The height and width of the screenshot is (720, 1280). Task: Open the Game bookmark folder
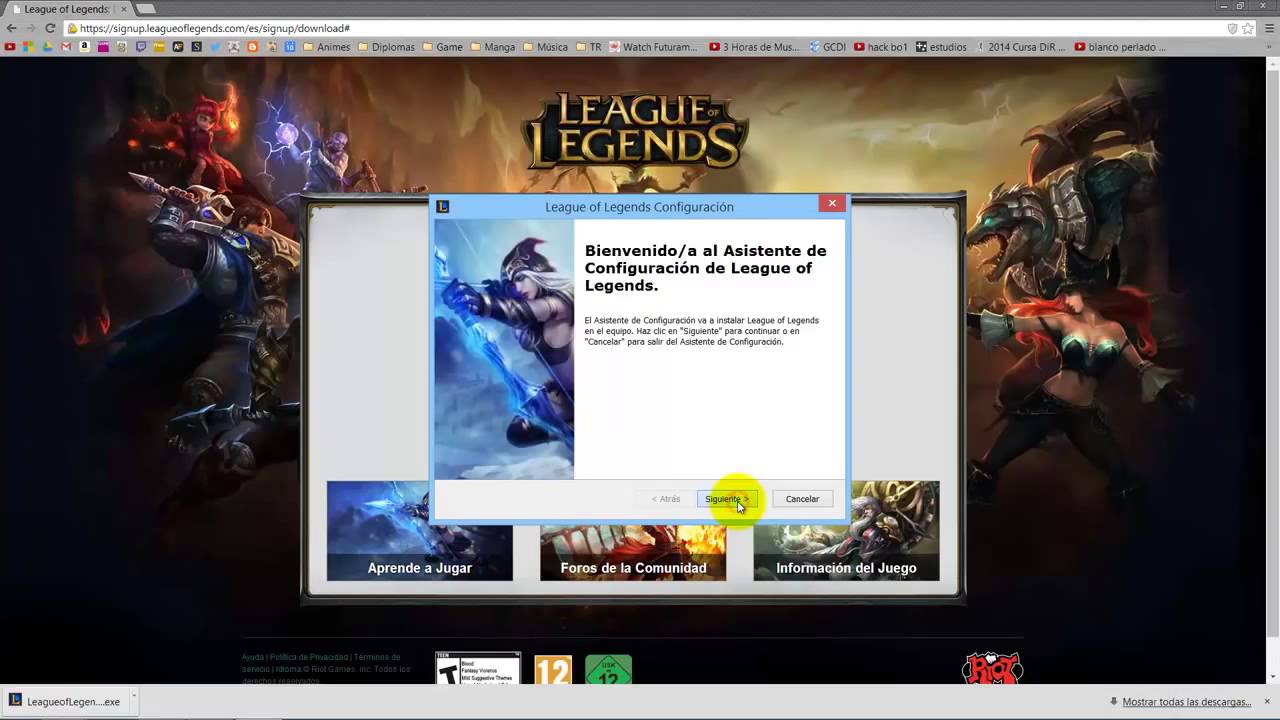[x=442, y=47]
